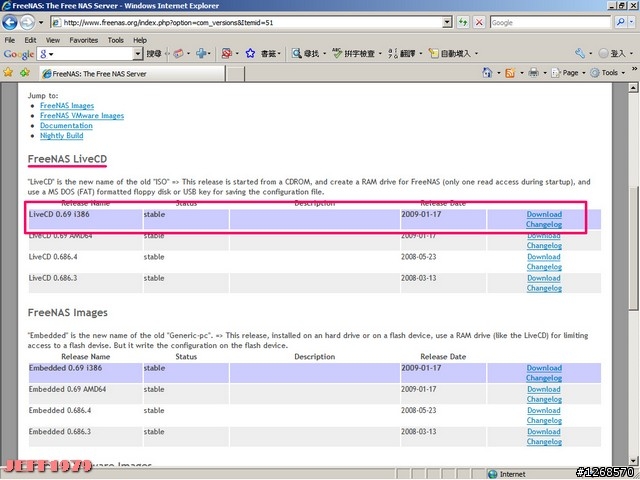Follow the Nightly Build jump link

[x=62, y=136]
